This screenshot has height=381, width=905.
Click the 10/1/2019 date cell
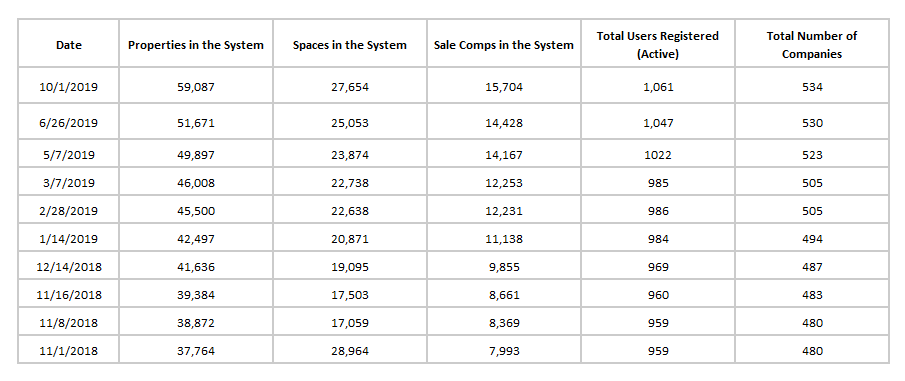click(69, 88)
